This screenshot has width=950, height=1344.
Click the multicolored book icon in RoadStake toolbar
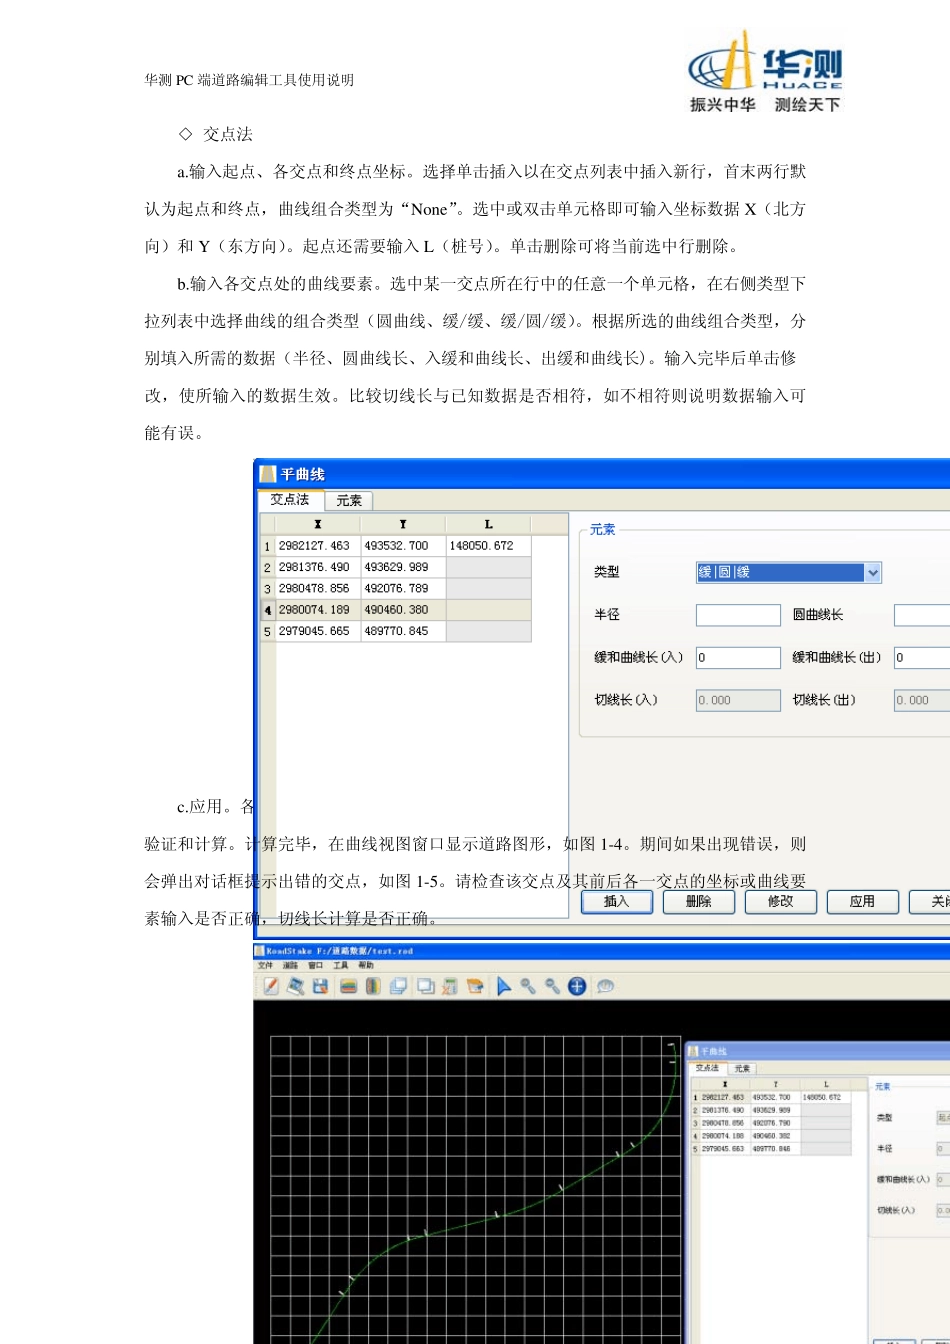[372, 986]
